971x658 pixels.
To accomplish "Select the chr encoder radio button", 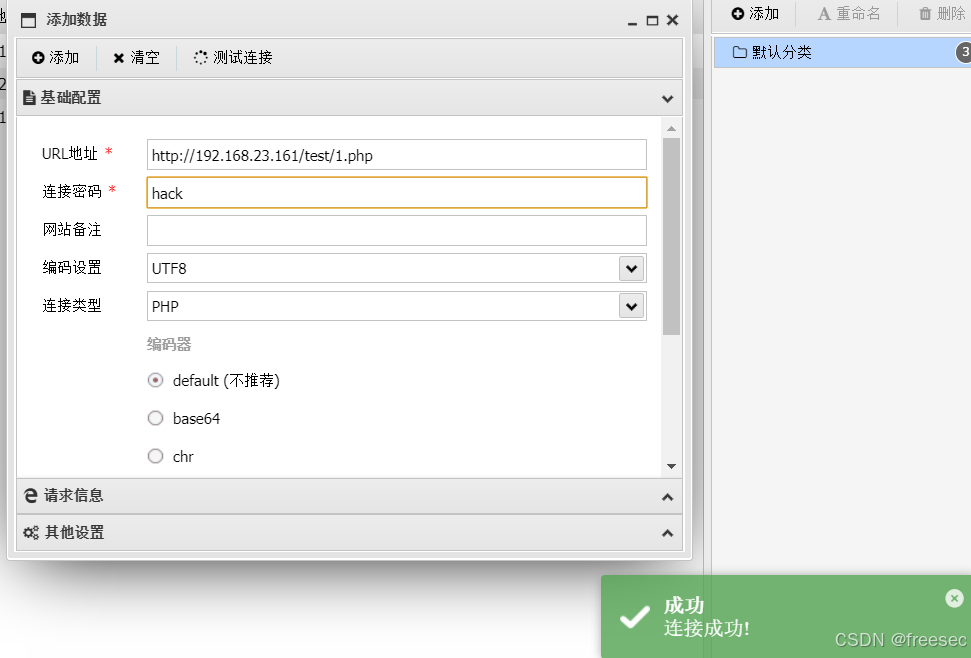I will pos(155,456).
